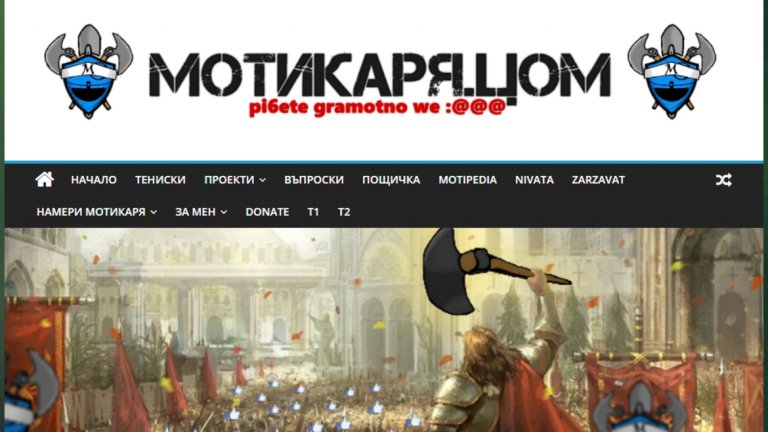Click the DONATE link

click(x=267, y=212)
